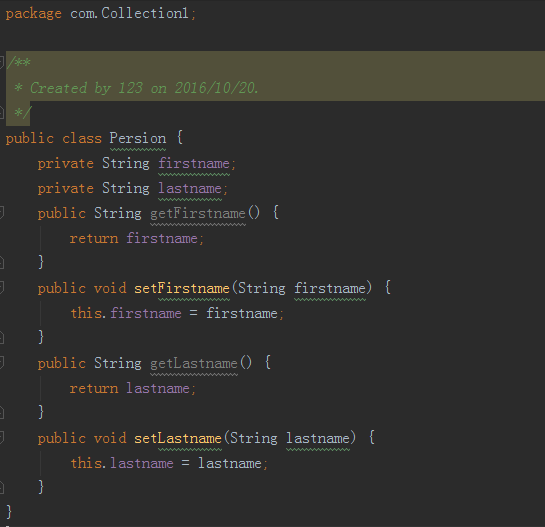Click 'private' on the lastname field line

66,188
